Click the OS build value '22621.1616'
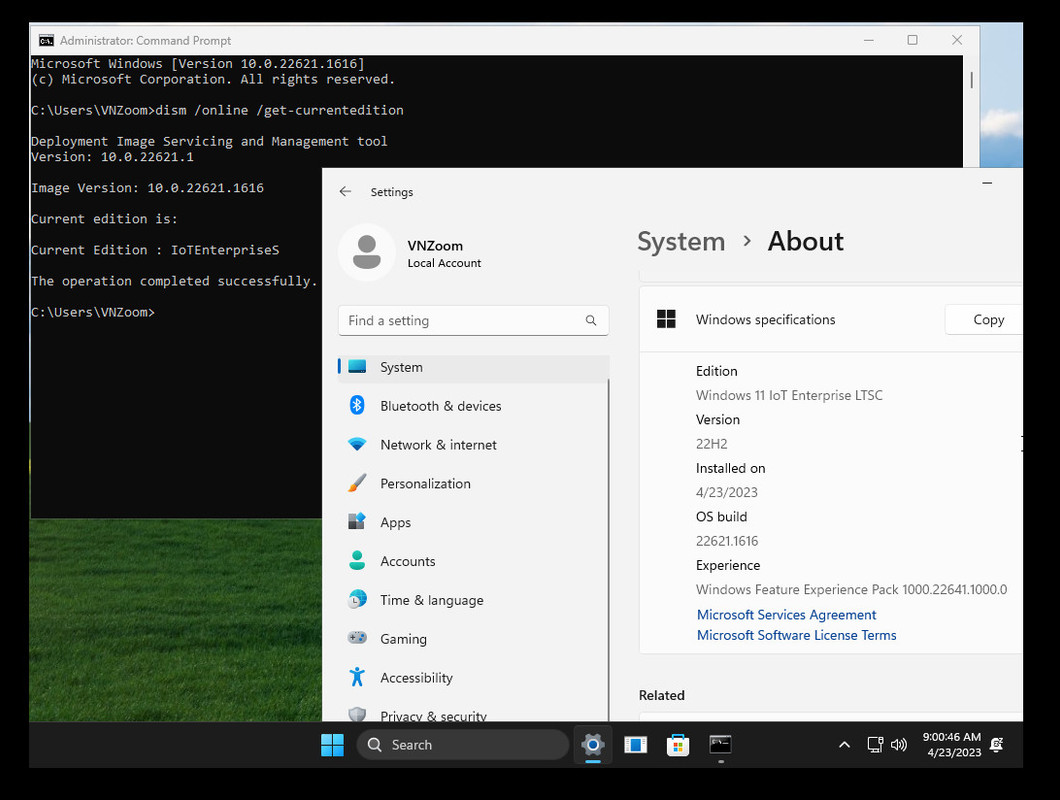Image resolution: width=1060 pixels, height=800 pixels. [727, 541]
